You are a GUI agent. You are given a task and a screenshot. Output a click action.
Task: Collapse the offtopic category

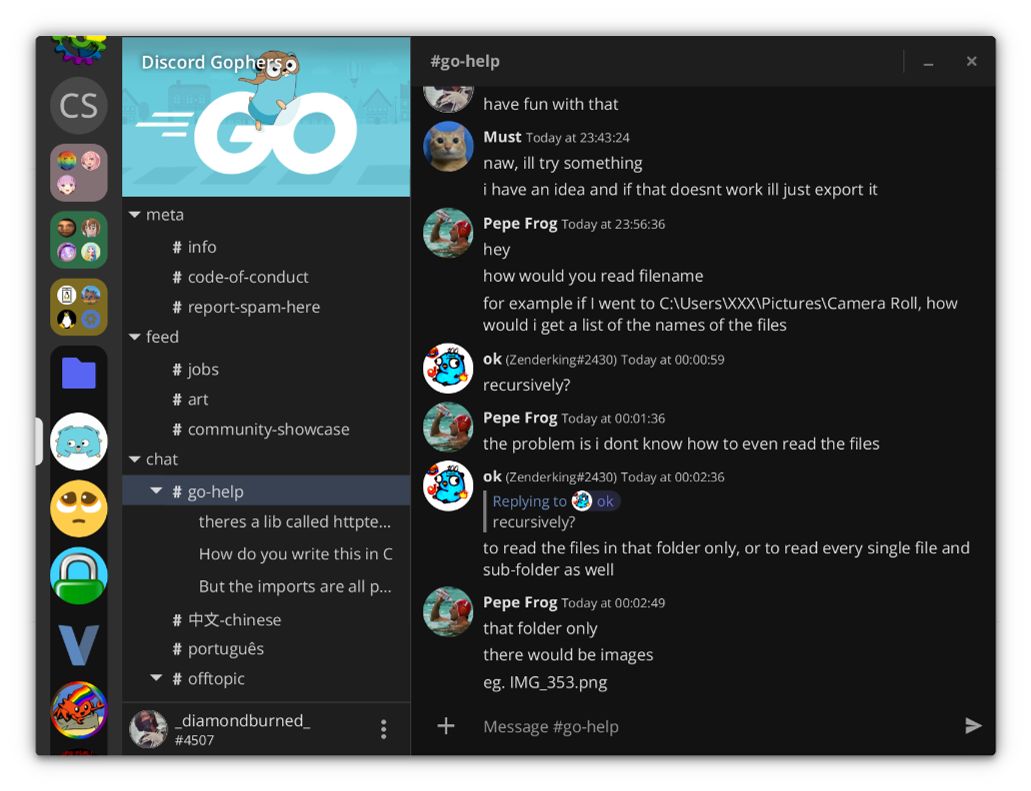coord(156,678)
